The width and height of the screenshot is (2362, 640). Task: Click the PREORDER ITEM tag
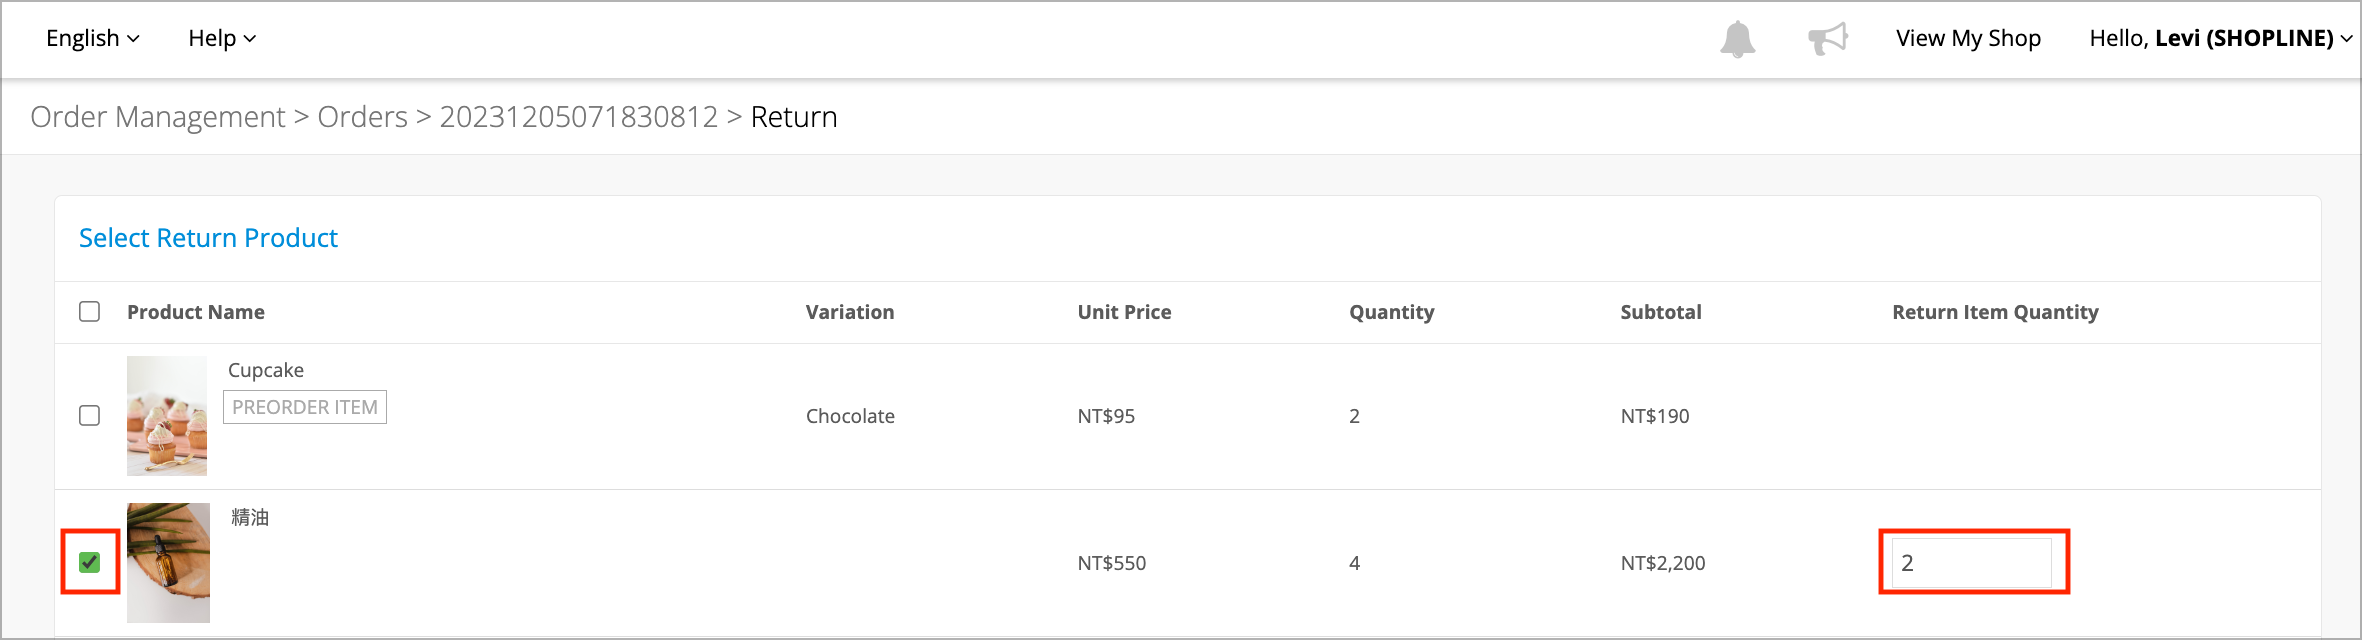[305, 407]
